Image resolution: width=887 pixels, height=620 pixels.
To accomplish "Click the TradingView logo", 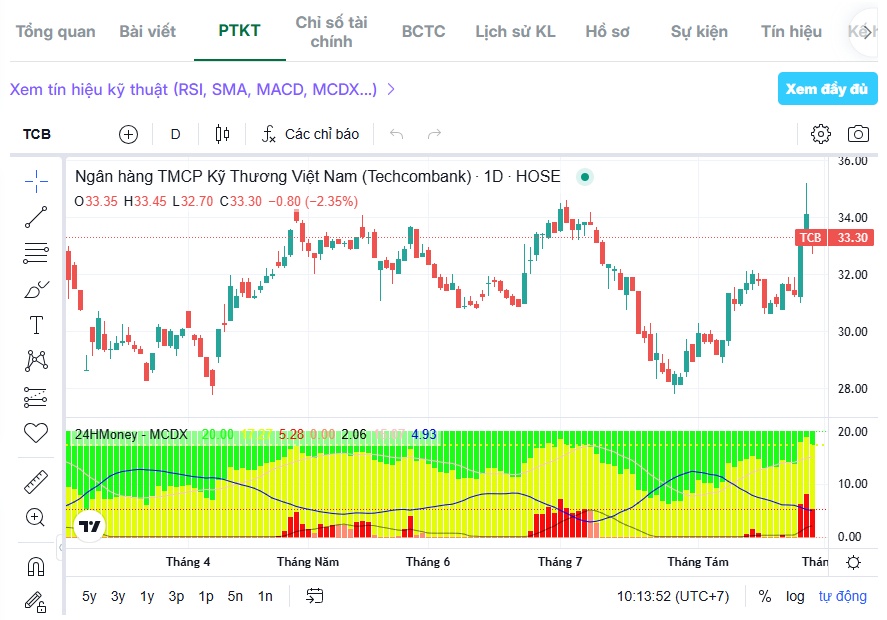I will point(89,527).
